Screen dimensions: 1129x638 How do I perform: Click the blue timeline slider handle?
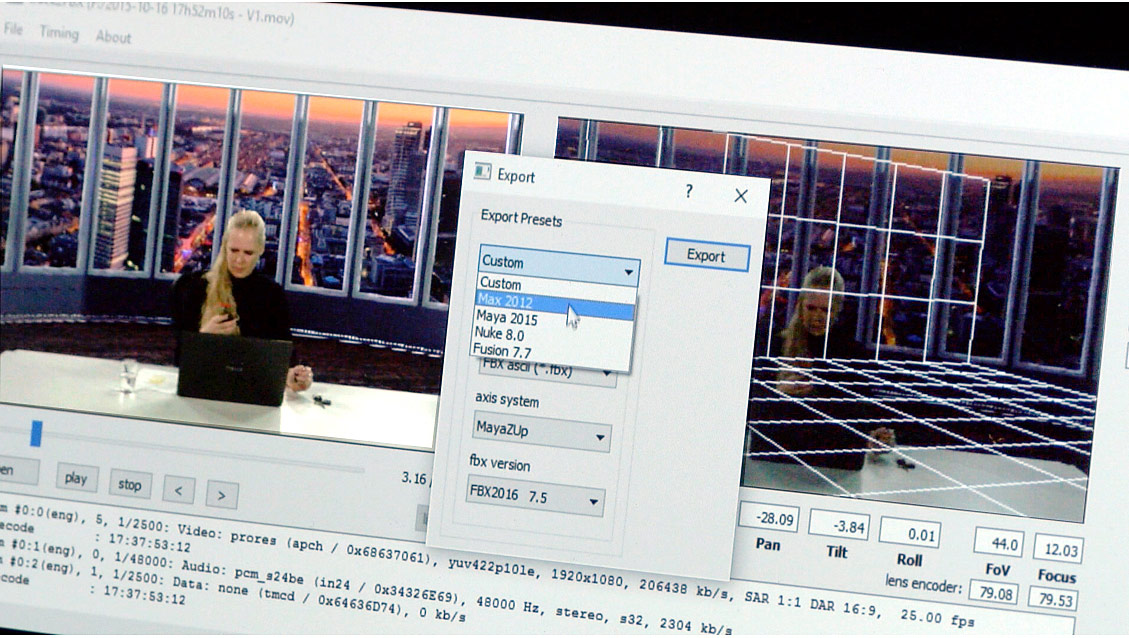(36, 433)
